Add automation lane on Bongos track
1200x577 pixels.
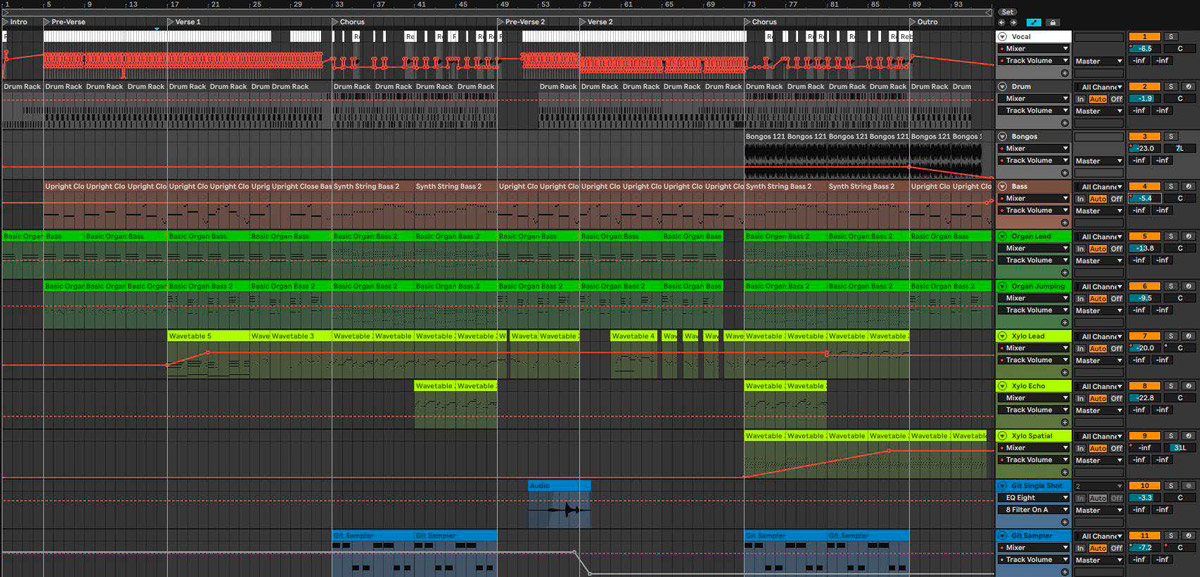(1064, 172)
